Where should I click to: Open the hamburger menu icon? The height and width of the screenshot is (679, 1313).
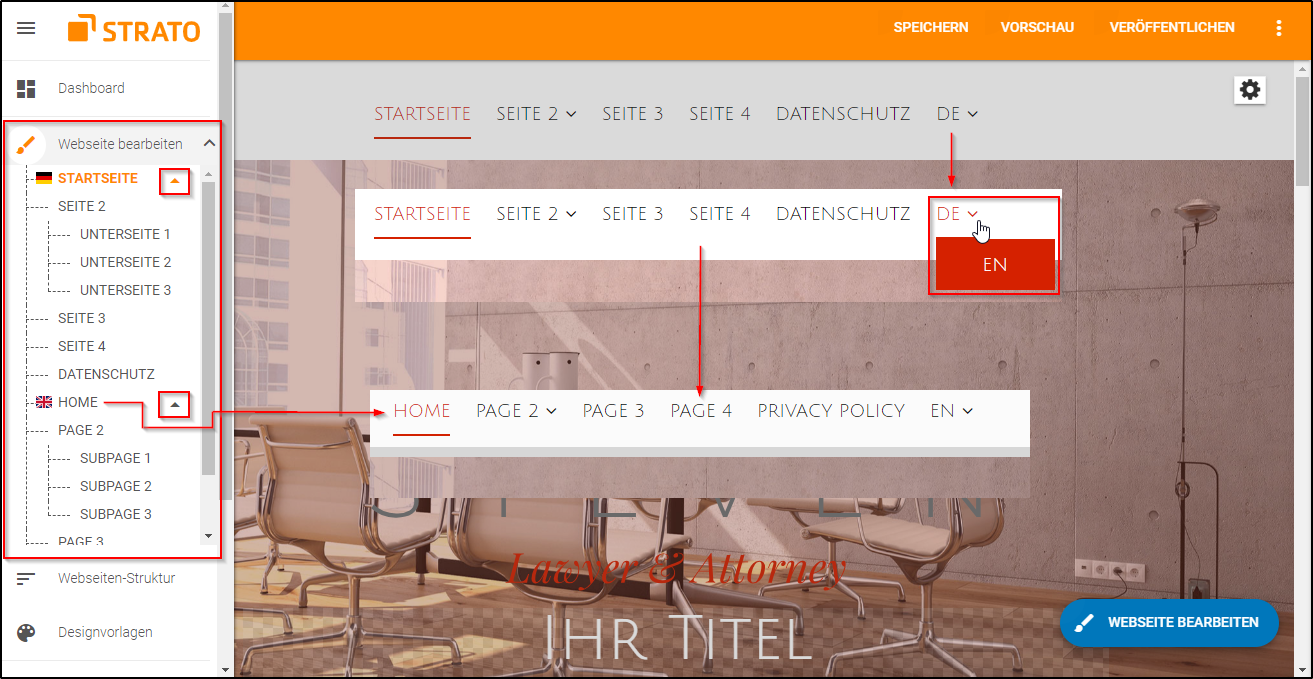tap(26, 28)
